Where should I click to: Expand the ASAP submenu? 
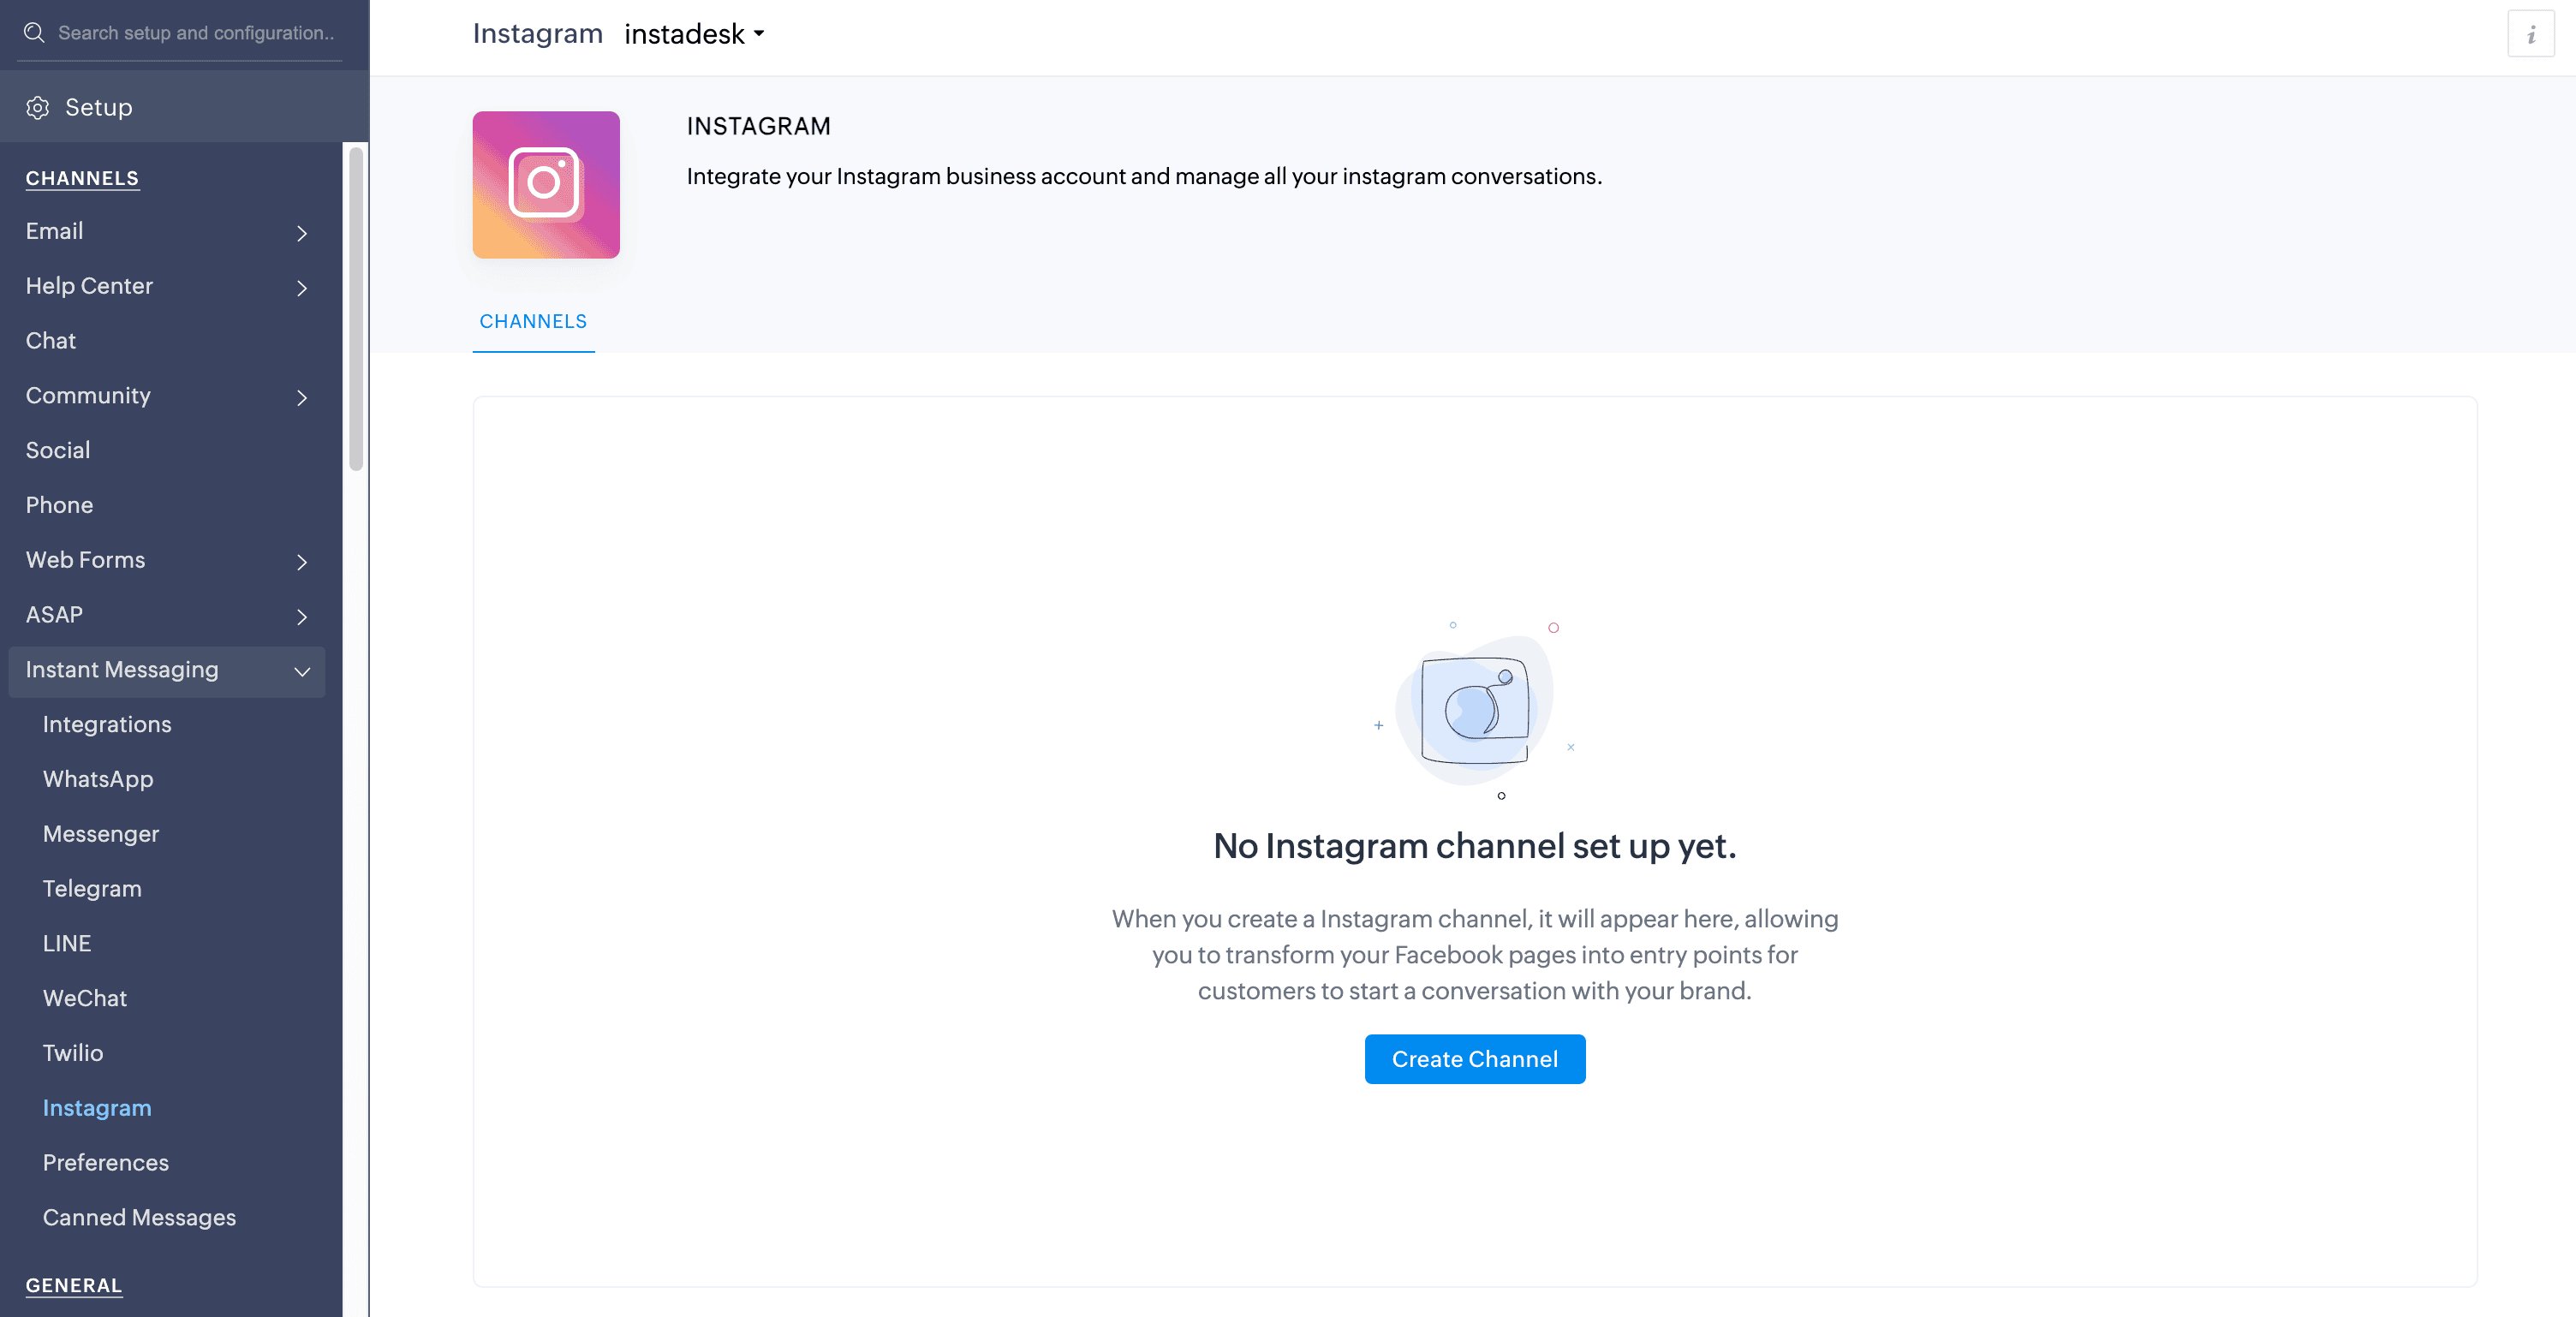tap(301, 617)
